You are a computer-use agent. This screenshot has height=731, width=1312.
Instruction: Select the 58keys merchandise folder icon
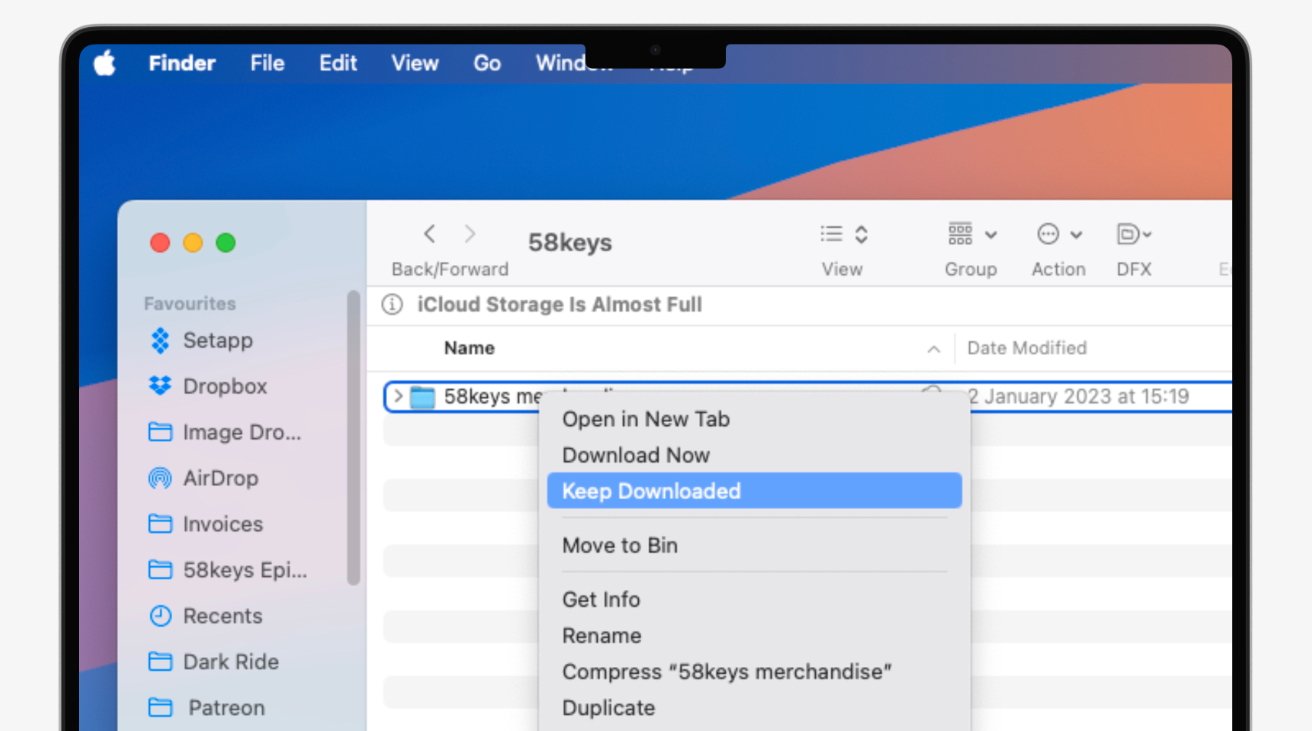coord(423,397)
